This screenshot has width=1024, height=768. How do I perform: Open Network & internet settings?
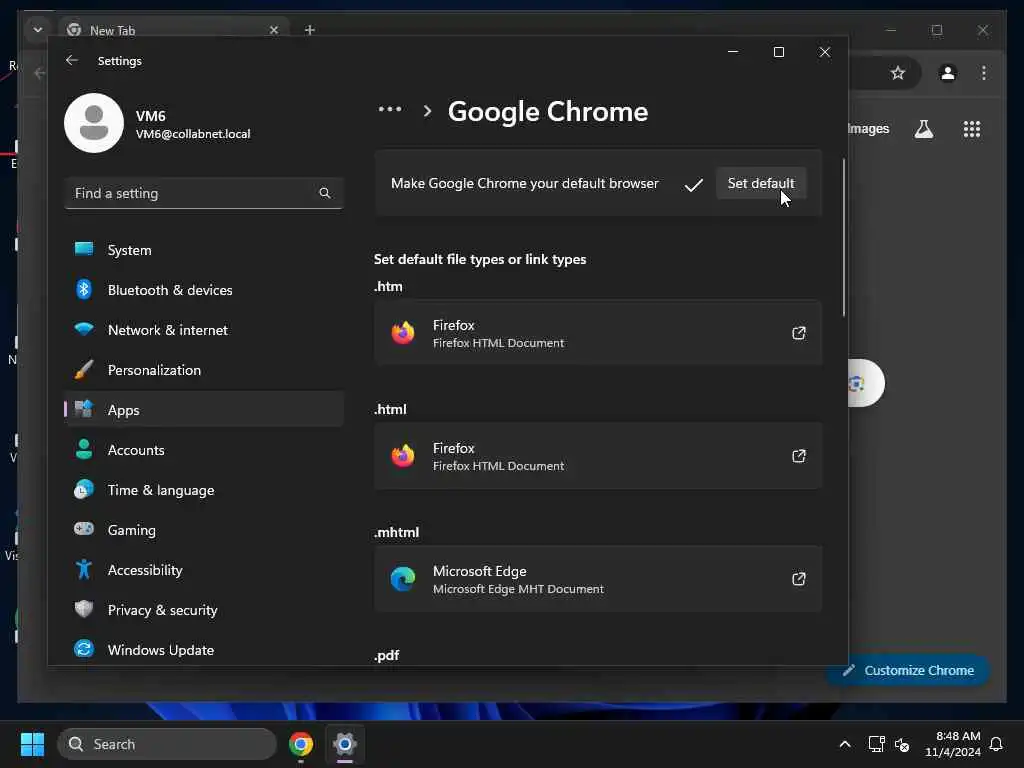(x=204, y=330)
